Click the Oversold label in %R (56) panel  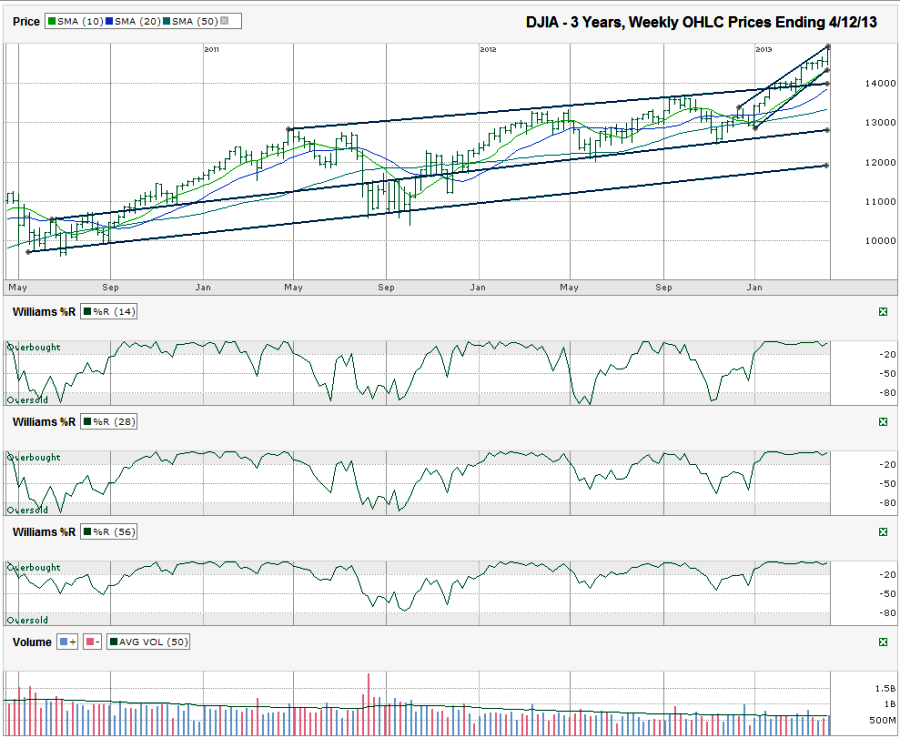point(28,620)
